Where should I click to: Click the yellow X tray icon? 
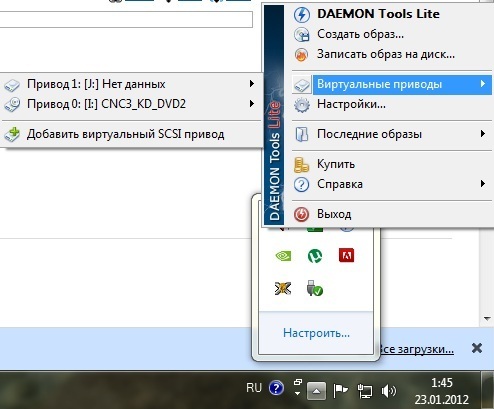(283, 288)
